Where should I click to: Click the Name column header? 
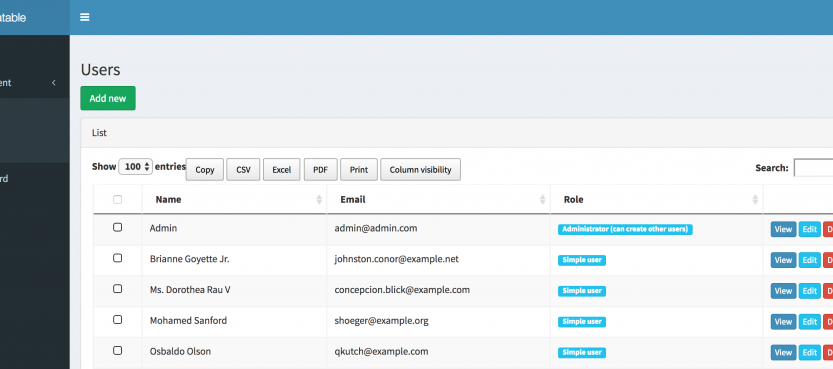(x=234, y=200)
